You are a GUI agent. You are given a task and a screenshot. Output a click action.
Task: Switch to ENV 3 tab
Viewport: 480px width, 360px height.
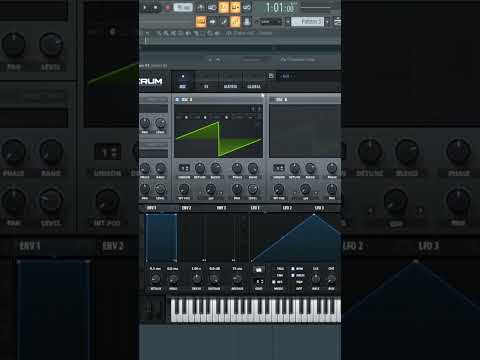221,208
